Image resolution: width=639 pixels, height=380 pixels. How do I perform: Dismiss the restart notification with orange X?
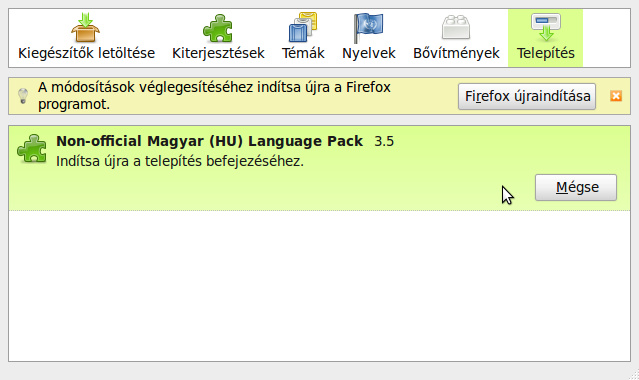616,96
